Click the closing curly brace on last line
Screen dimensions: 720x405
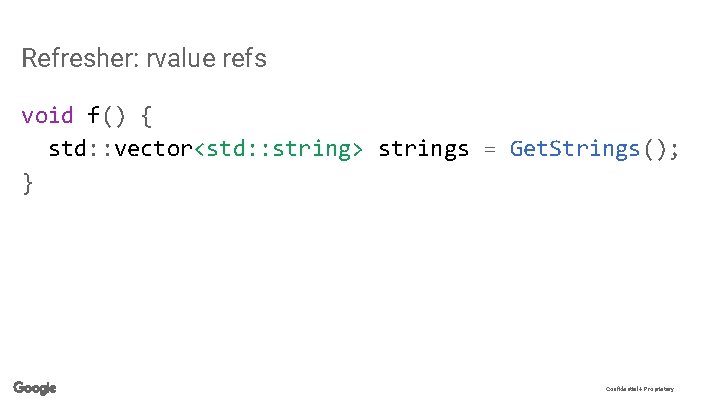(27, 184)
